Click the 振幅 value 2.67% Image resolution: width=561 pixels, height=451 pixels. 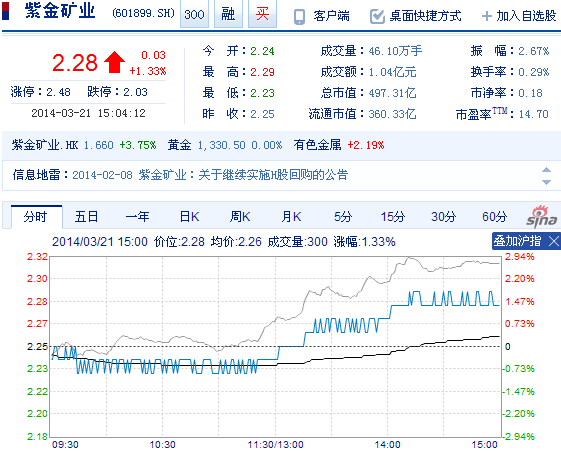pos(533,51)
